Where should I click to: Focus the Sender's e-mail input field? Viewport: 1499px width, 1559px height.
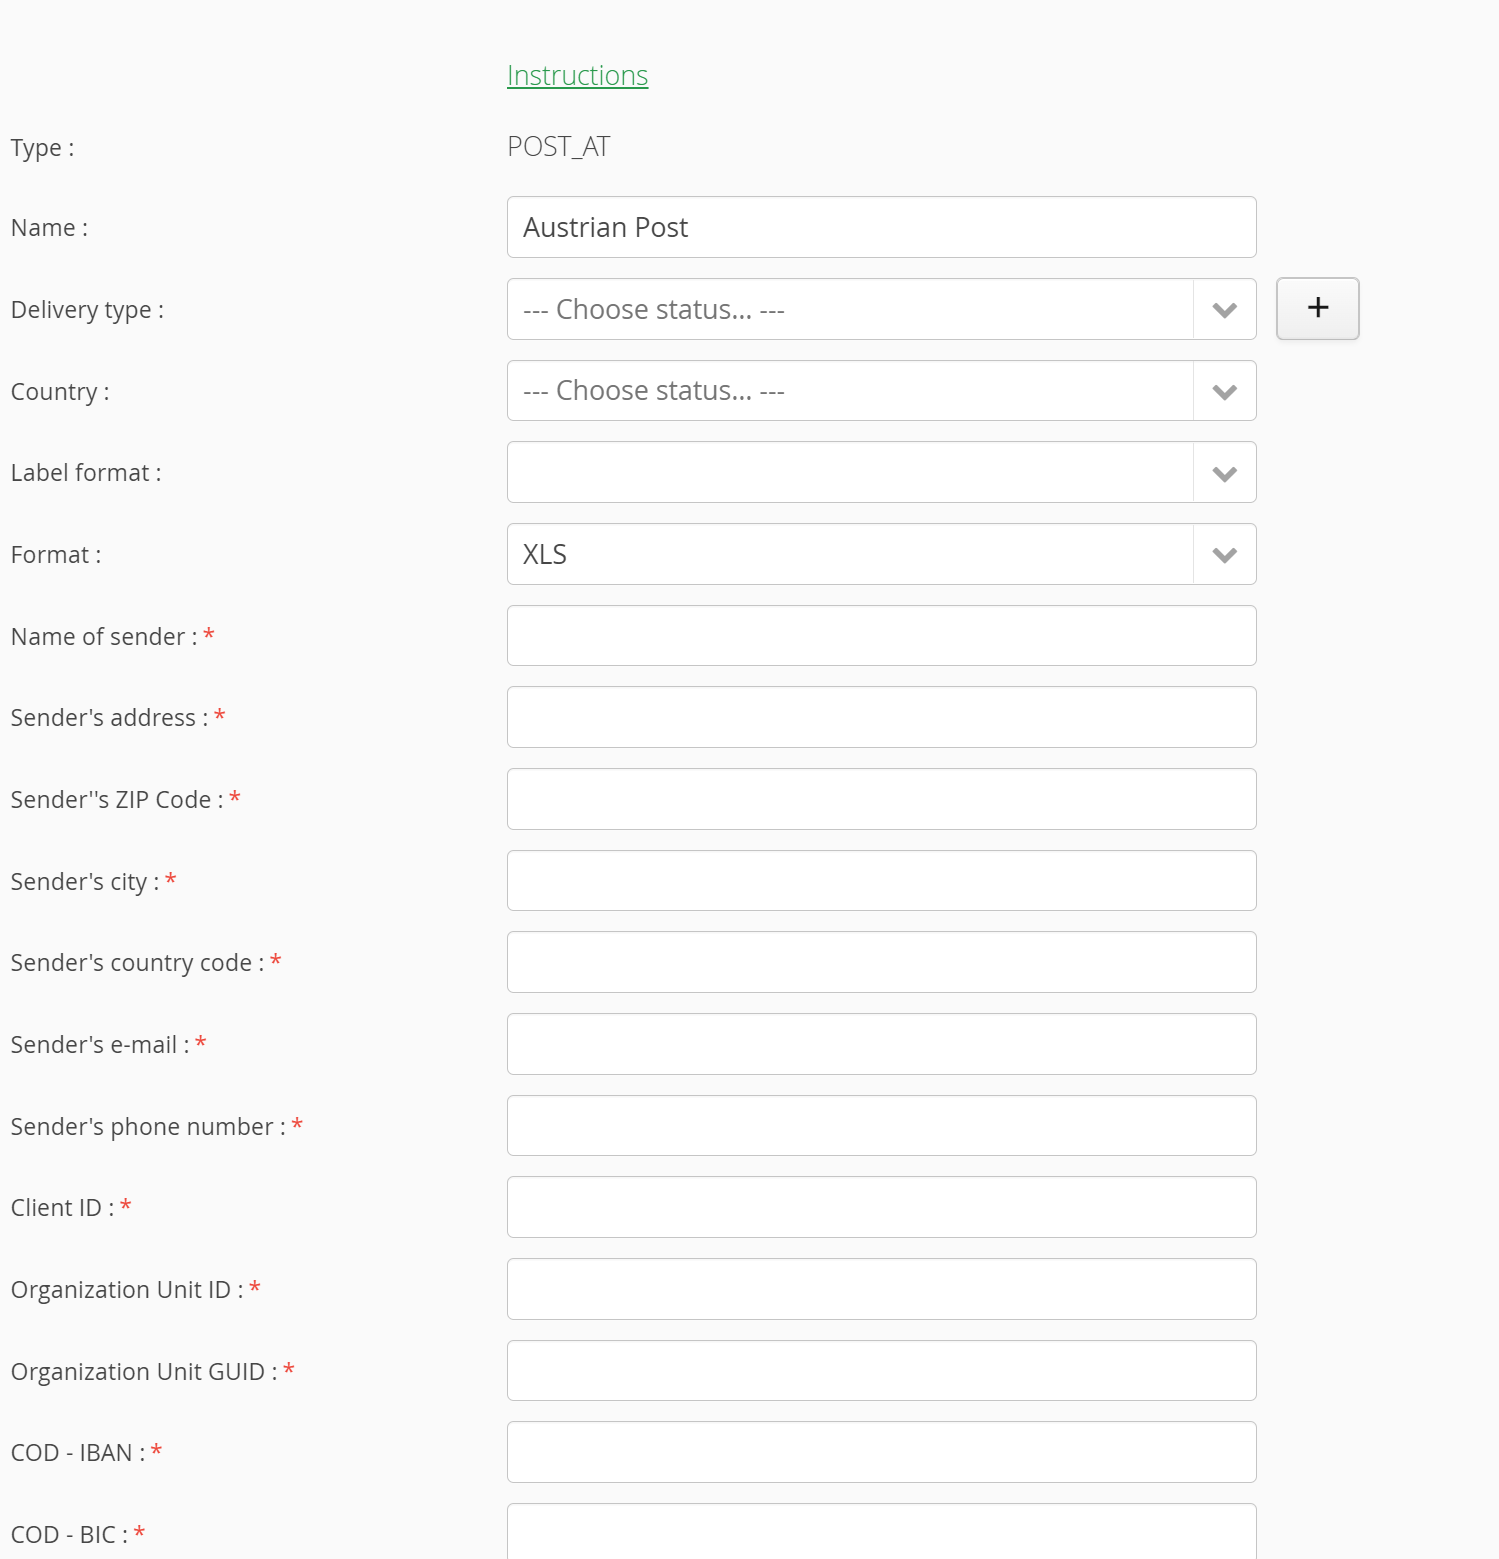881,1044
